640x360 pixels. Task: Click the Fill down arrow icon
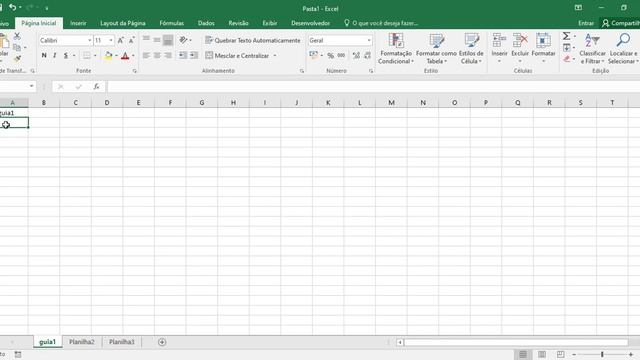pos(567,48)
